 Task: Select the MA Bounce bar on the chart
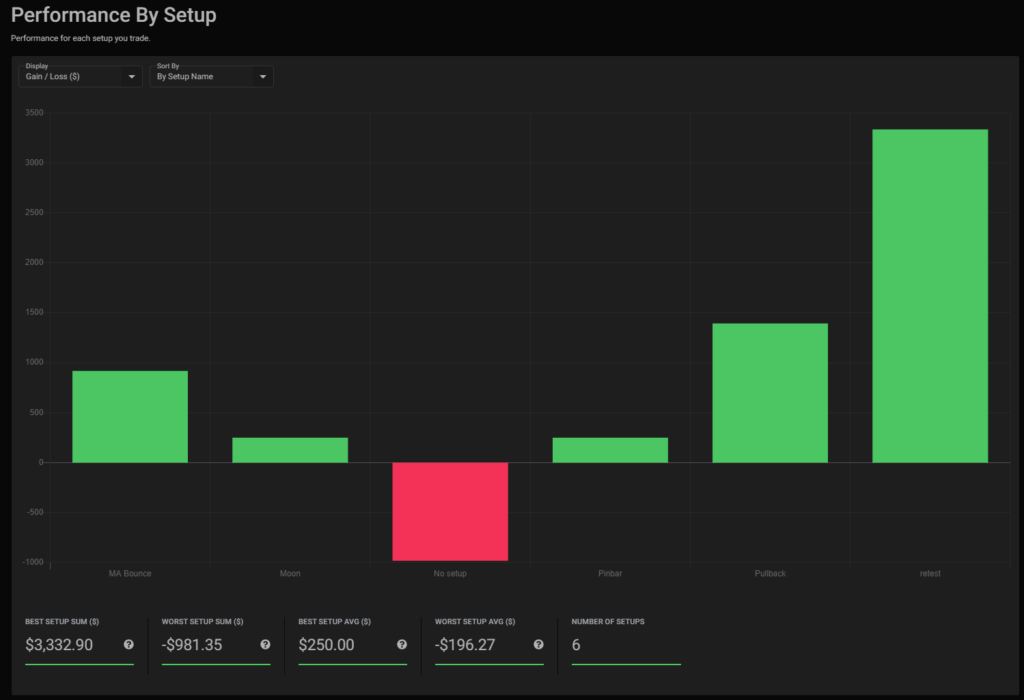(130, 415)
